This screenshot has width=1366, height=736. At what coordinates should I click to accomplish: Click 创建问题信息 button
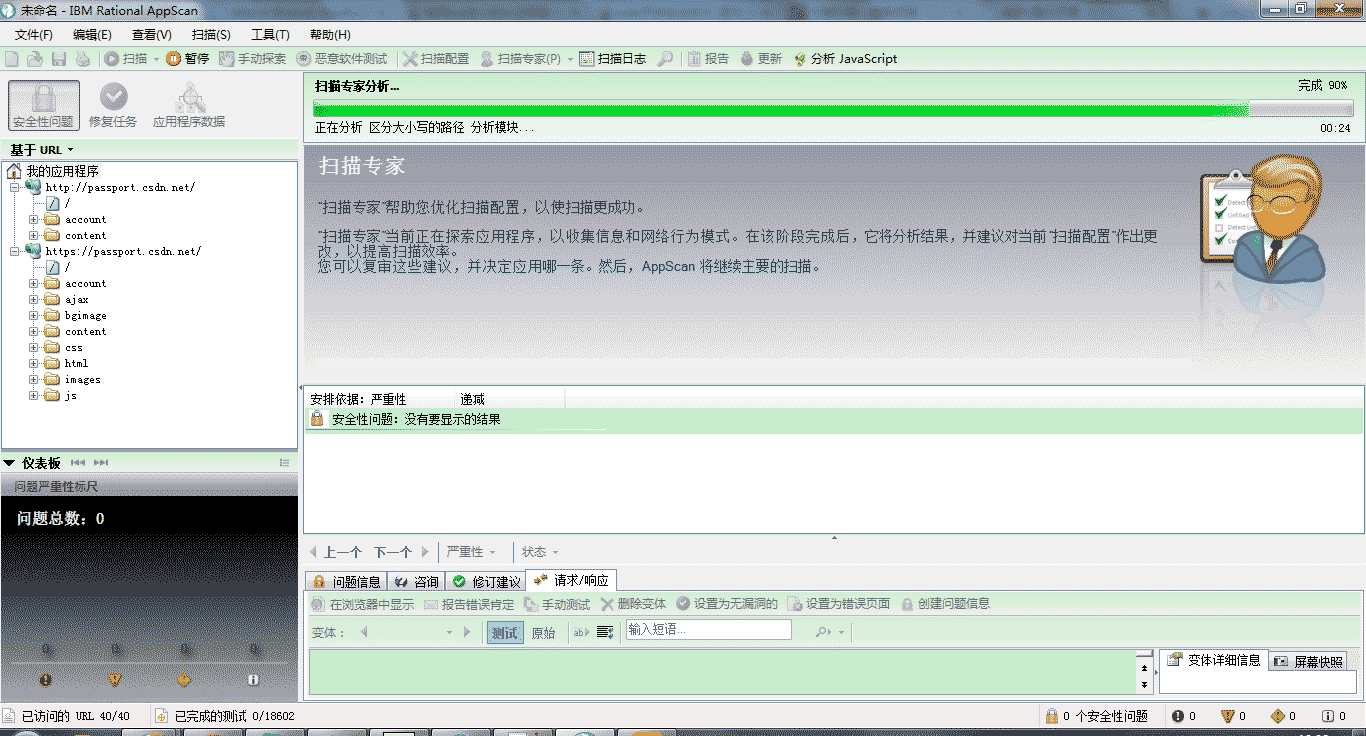pos(945,603)
